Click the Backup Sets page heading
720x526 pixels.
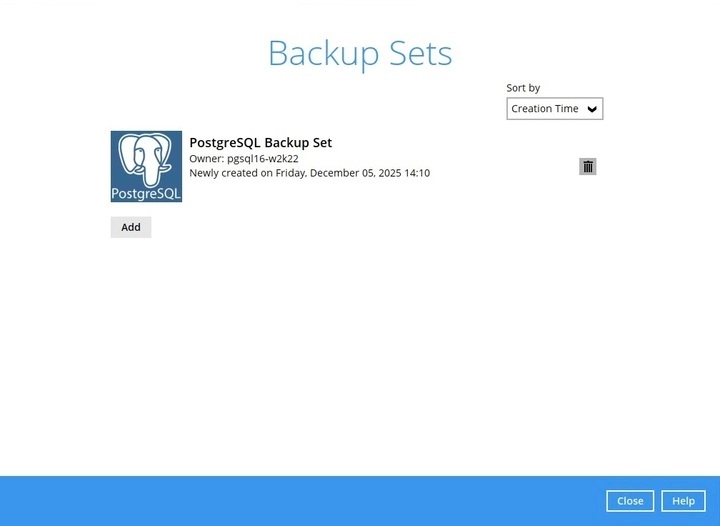coord(360,53)
